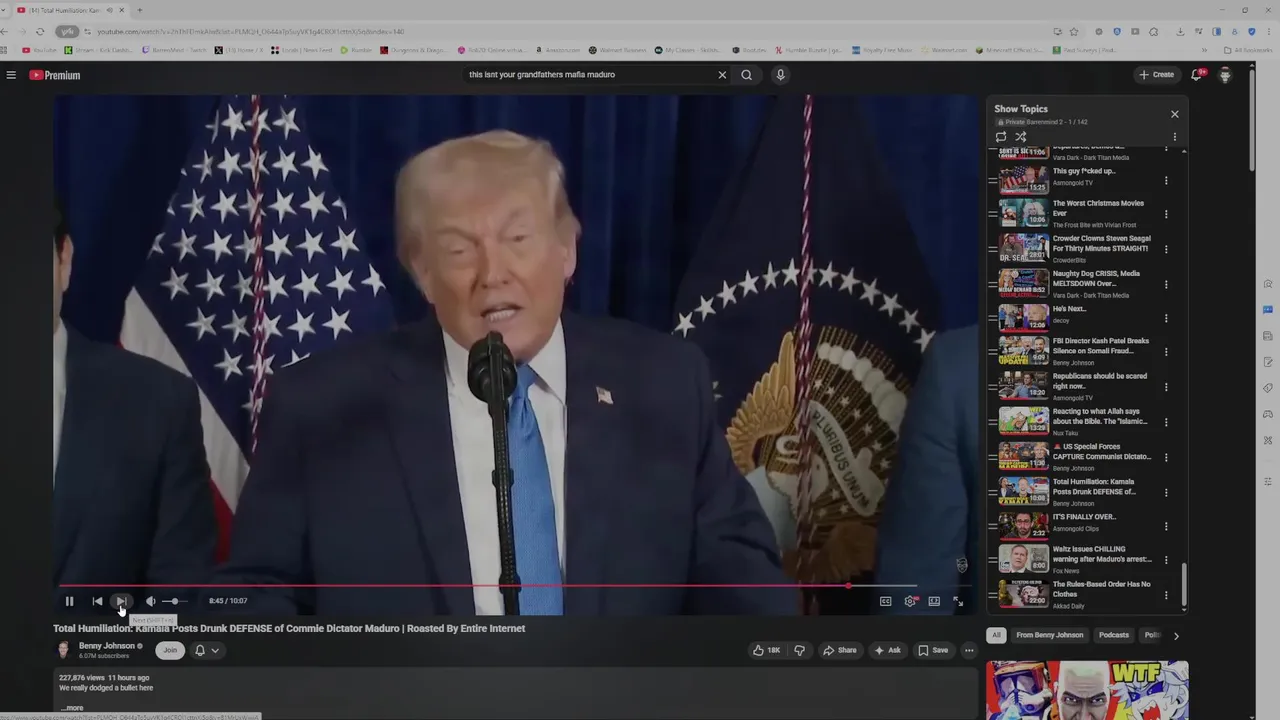1280x720 pixels.
Task: Select the 'From Benny Johnson' chip
Action: pos(1050,635)
